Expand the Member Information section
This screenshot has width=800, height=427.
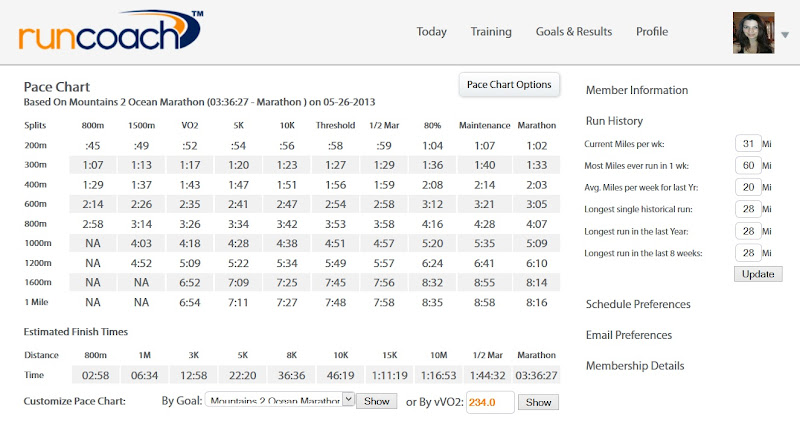pyautogui.click(x=637, y=90)
